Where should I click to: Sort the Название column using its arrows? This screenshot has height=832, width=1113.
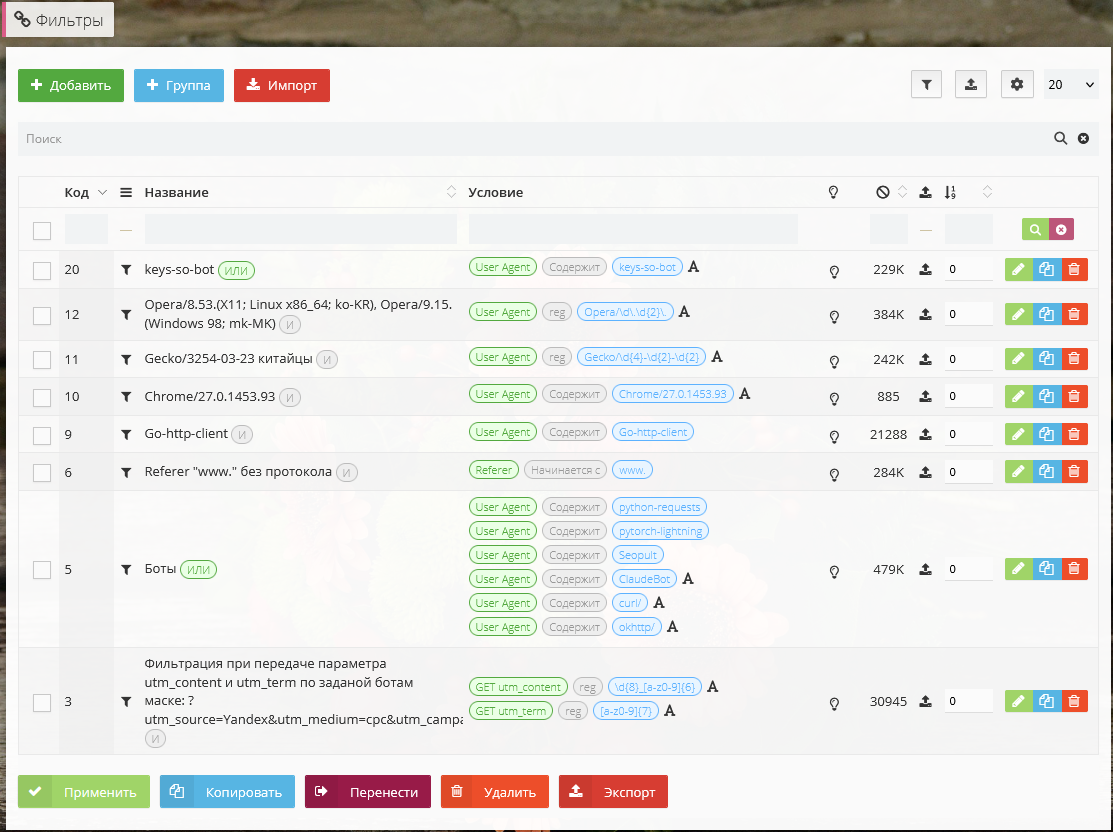point(450,192)
